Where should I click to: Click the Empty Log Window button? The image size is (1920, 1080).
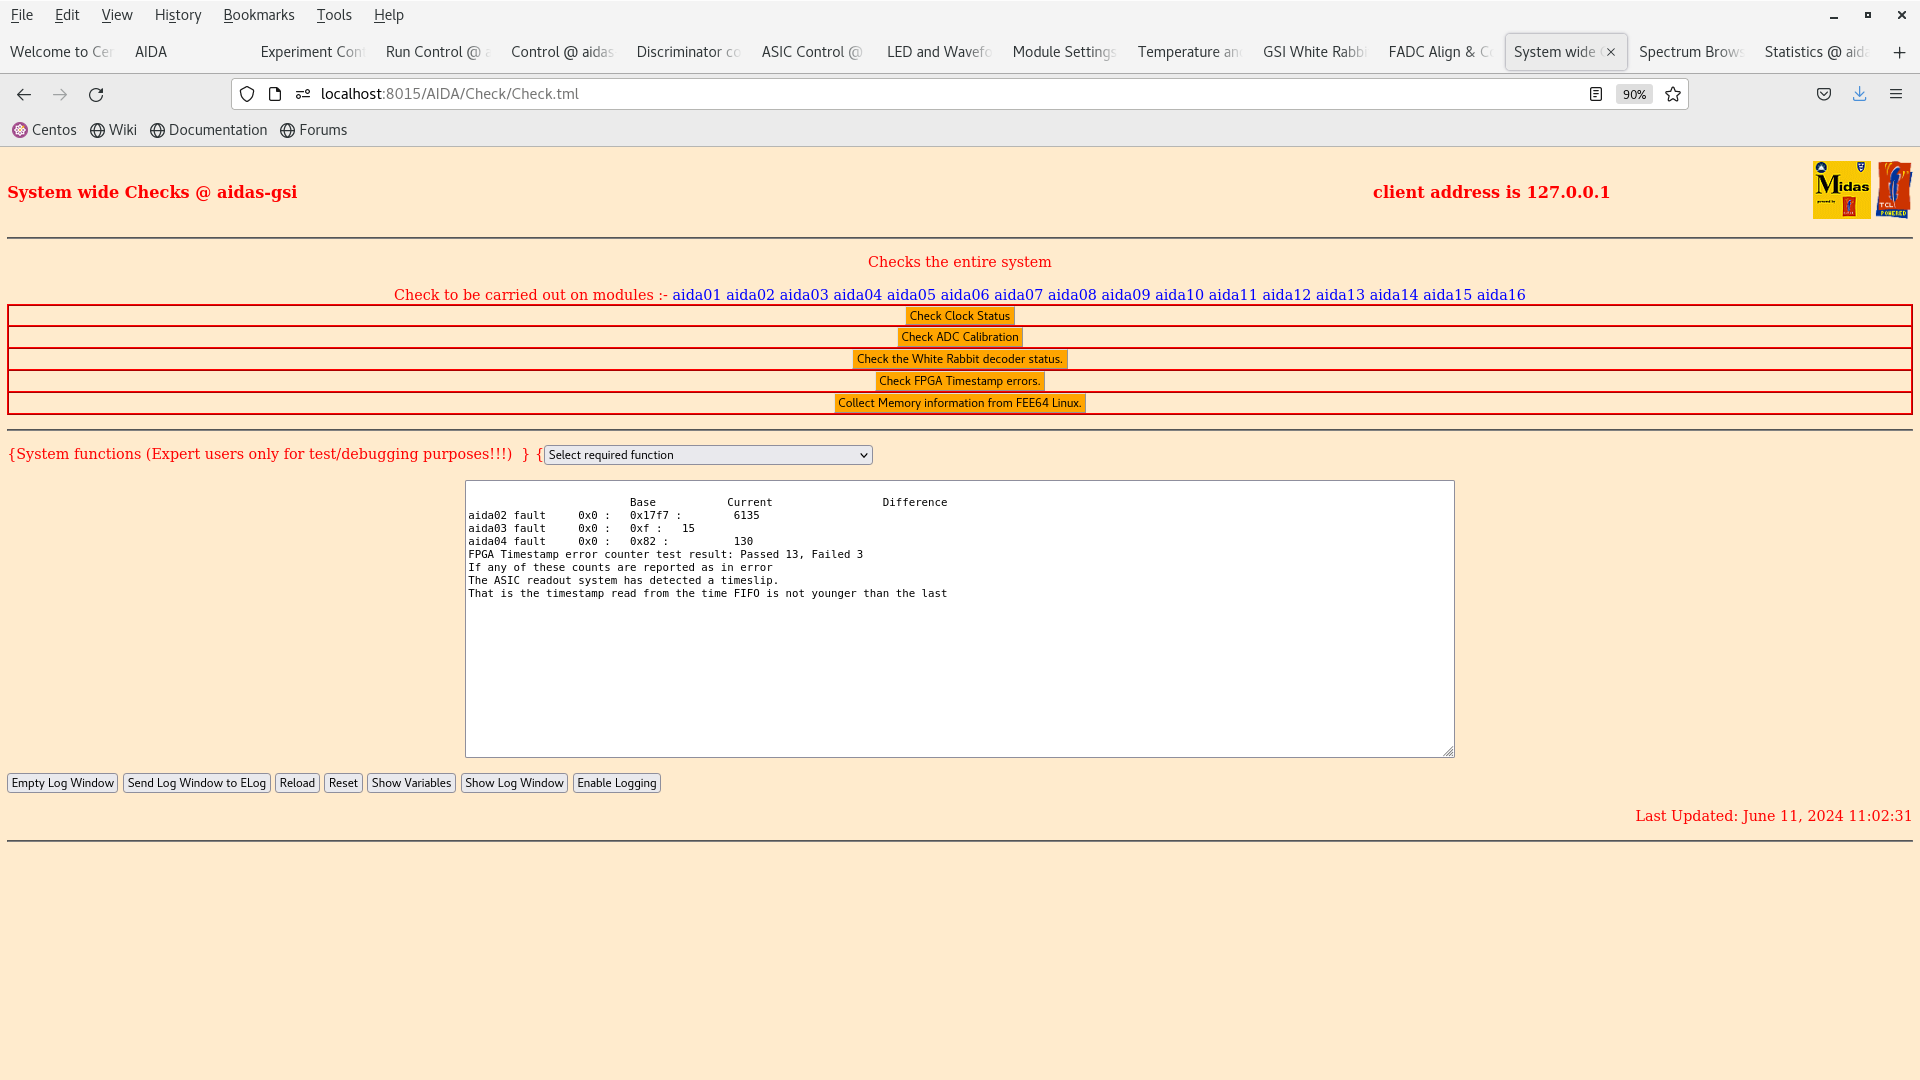tap(62, 783)
